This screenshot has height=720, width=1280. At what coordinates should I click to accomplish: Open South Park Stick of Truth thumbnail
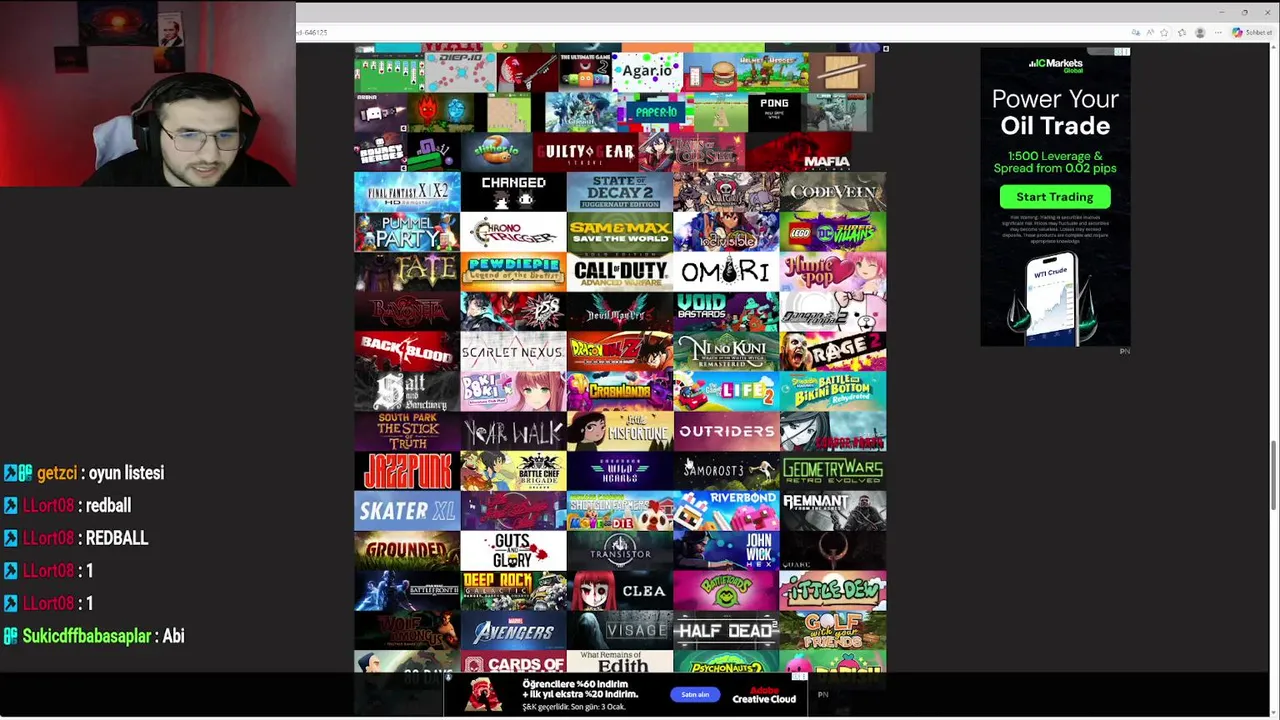407,431
